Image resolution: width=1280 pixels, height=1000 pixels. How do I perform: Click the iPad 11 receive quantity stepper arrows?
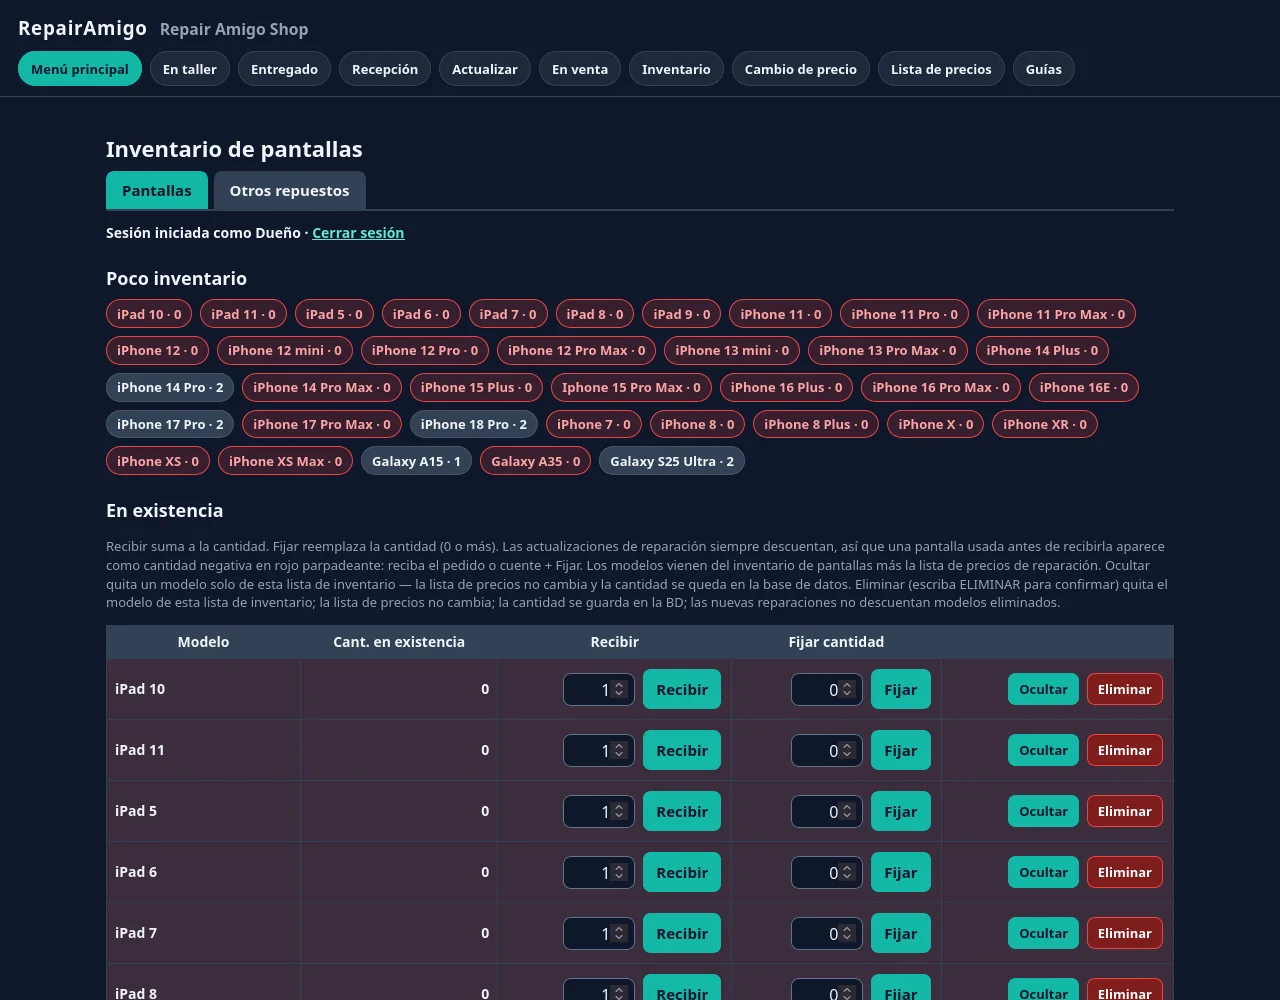619,750
